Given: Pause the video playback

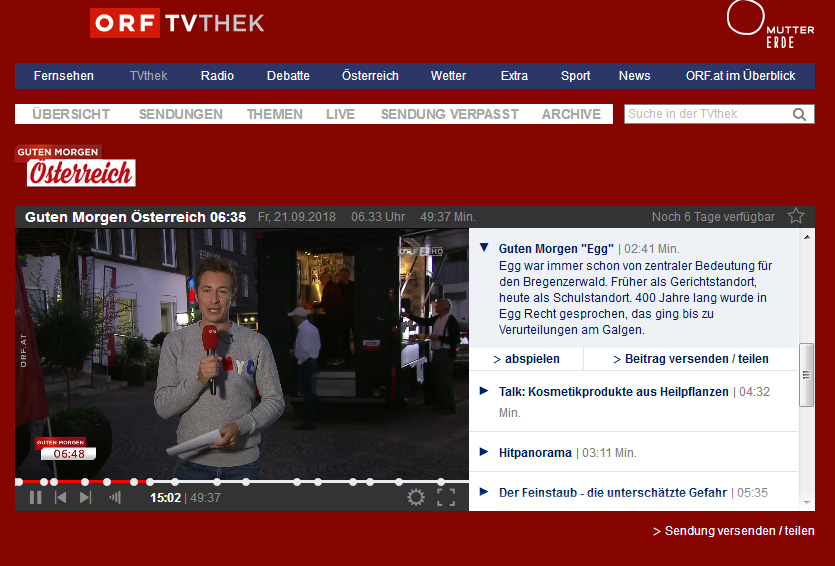Looking at the screenshot, I should click(x=36, y=497).
